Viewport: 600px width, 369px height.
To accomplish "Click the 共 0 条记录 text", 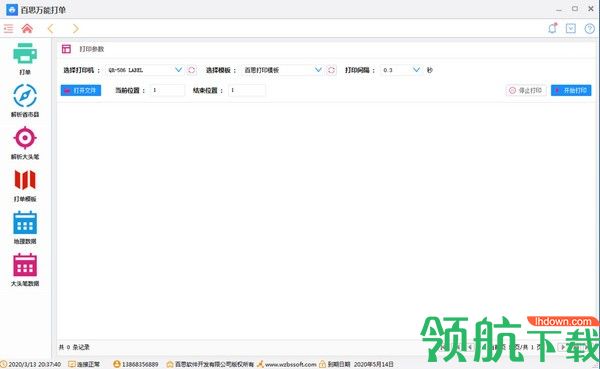I will coord(74,347).
